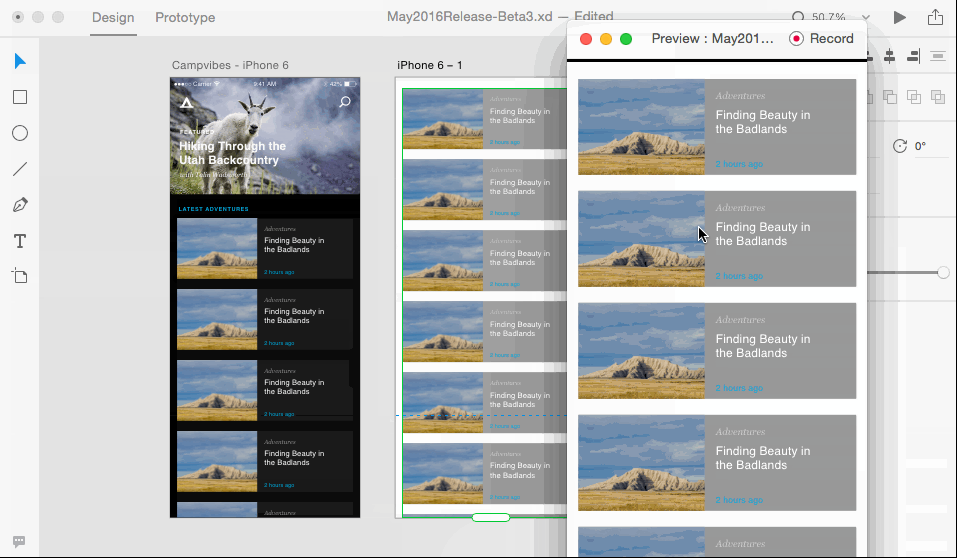Click the zoom magnifier icon

pos(798,17)
